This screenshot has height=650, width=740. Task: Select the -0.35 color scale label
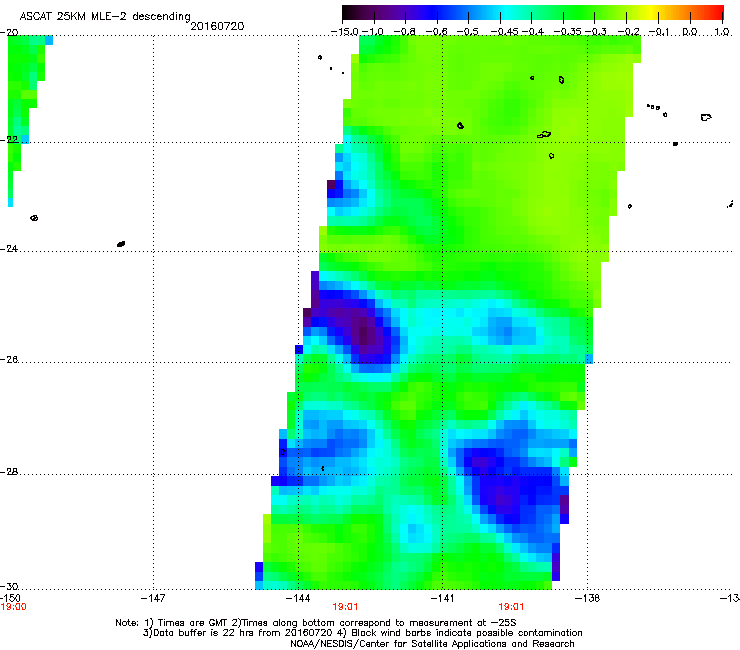pos(568,32)
